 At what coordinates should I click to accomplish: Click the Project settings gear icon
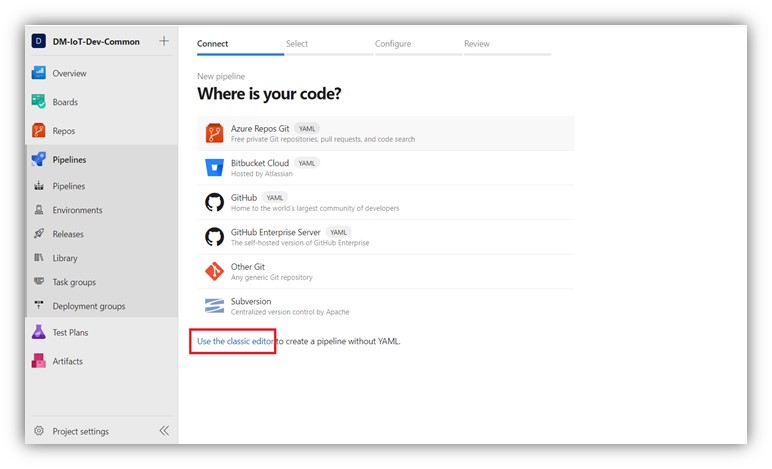(39, 431)
